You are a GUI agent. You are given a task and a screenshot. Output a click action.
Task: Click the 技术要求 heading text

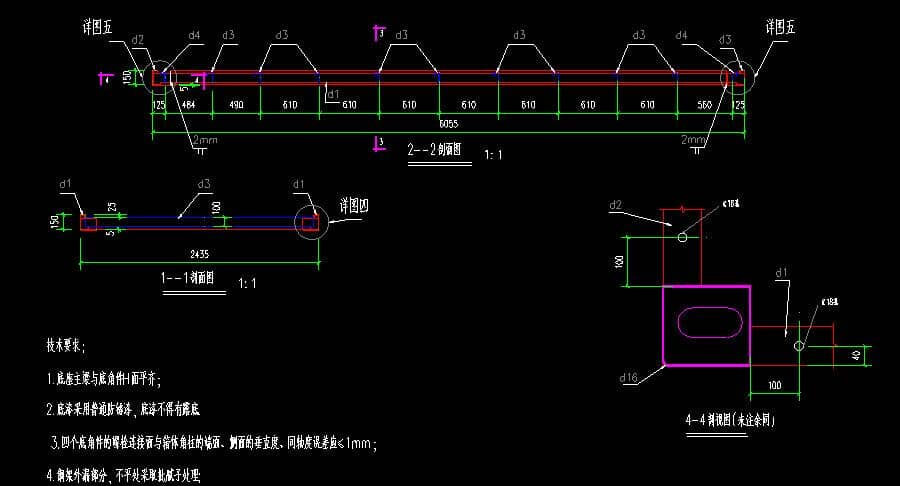pos(66,346)
